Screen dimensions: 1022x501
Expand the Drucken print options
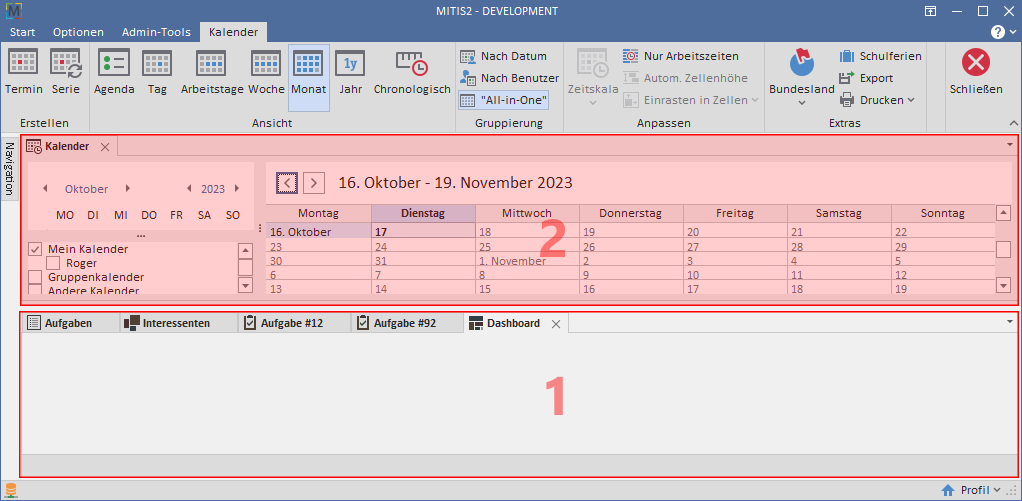[x=877, y=100]
